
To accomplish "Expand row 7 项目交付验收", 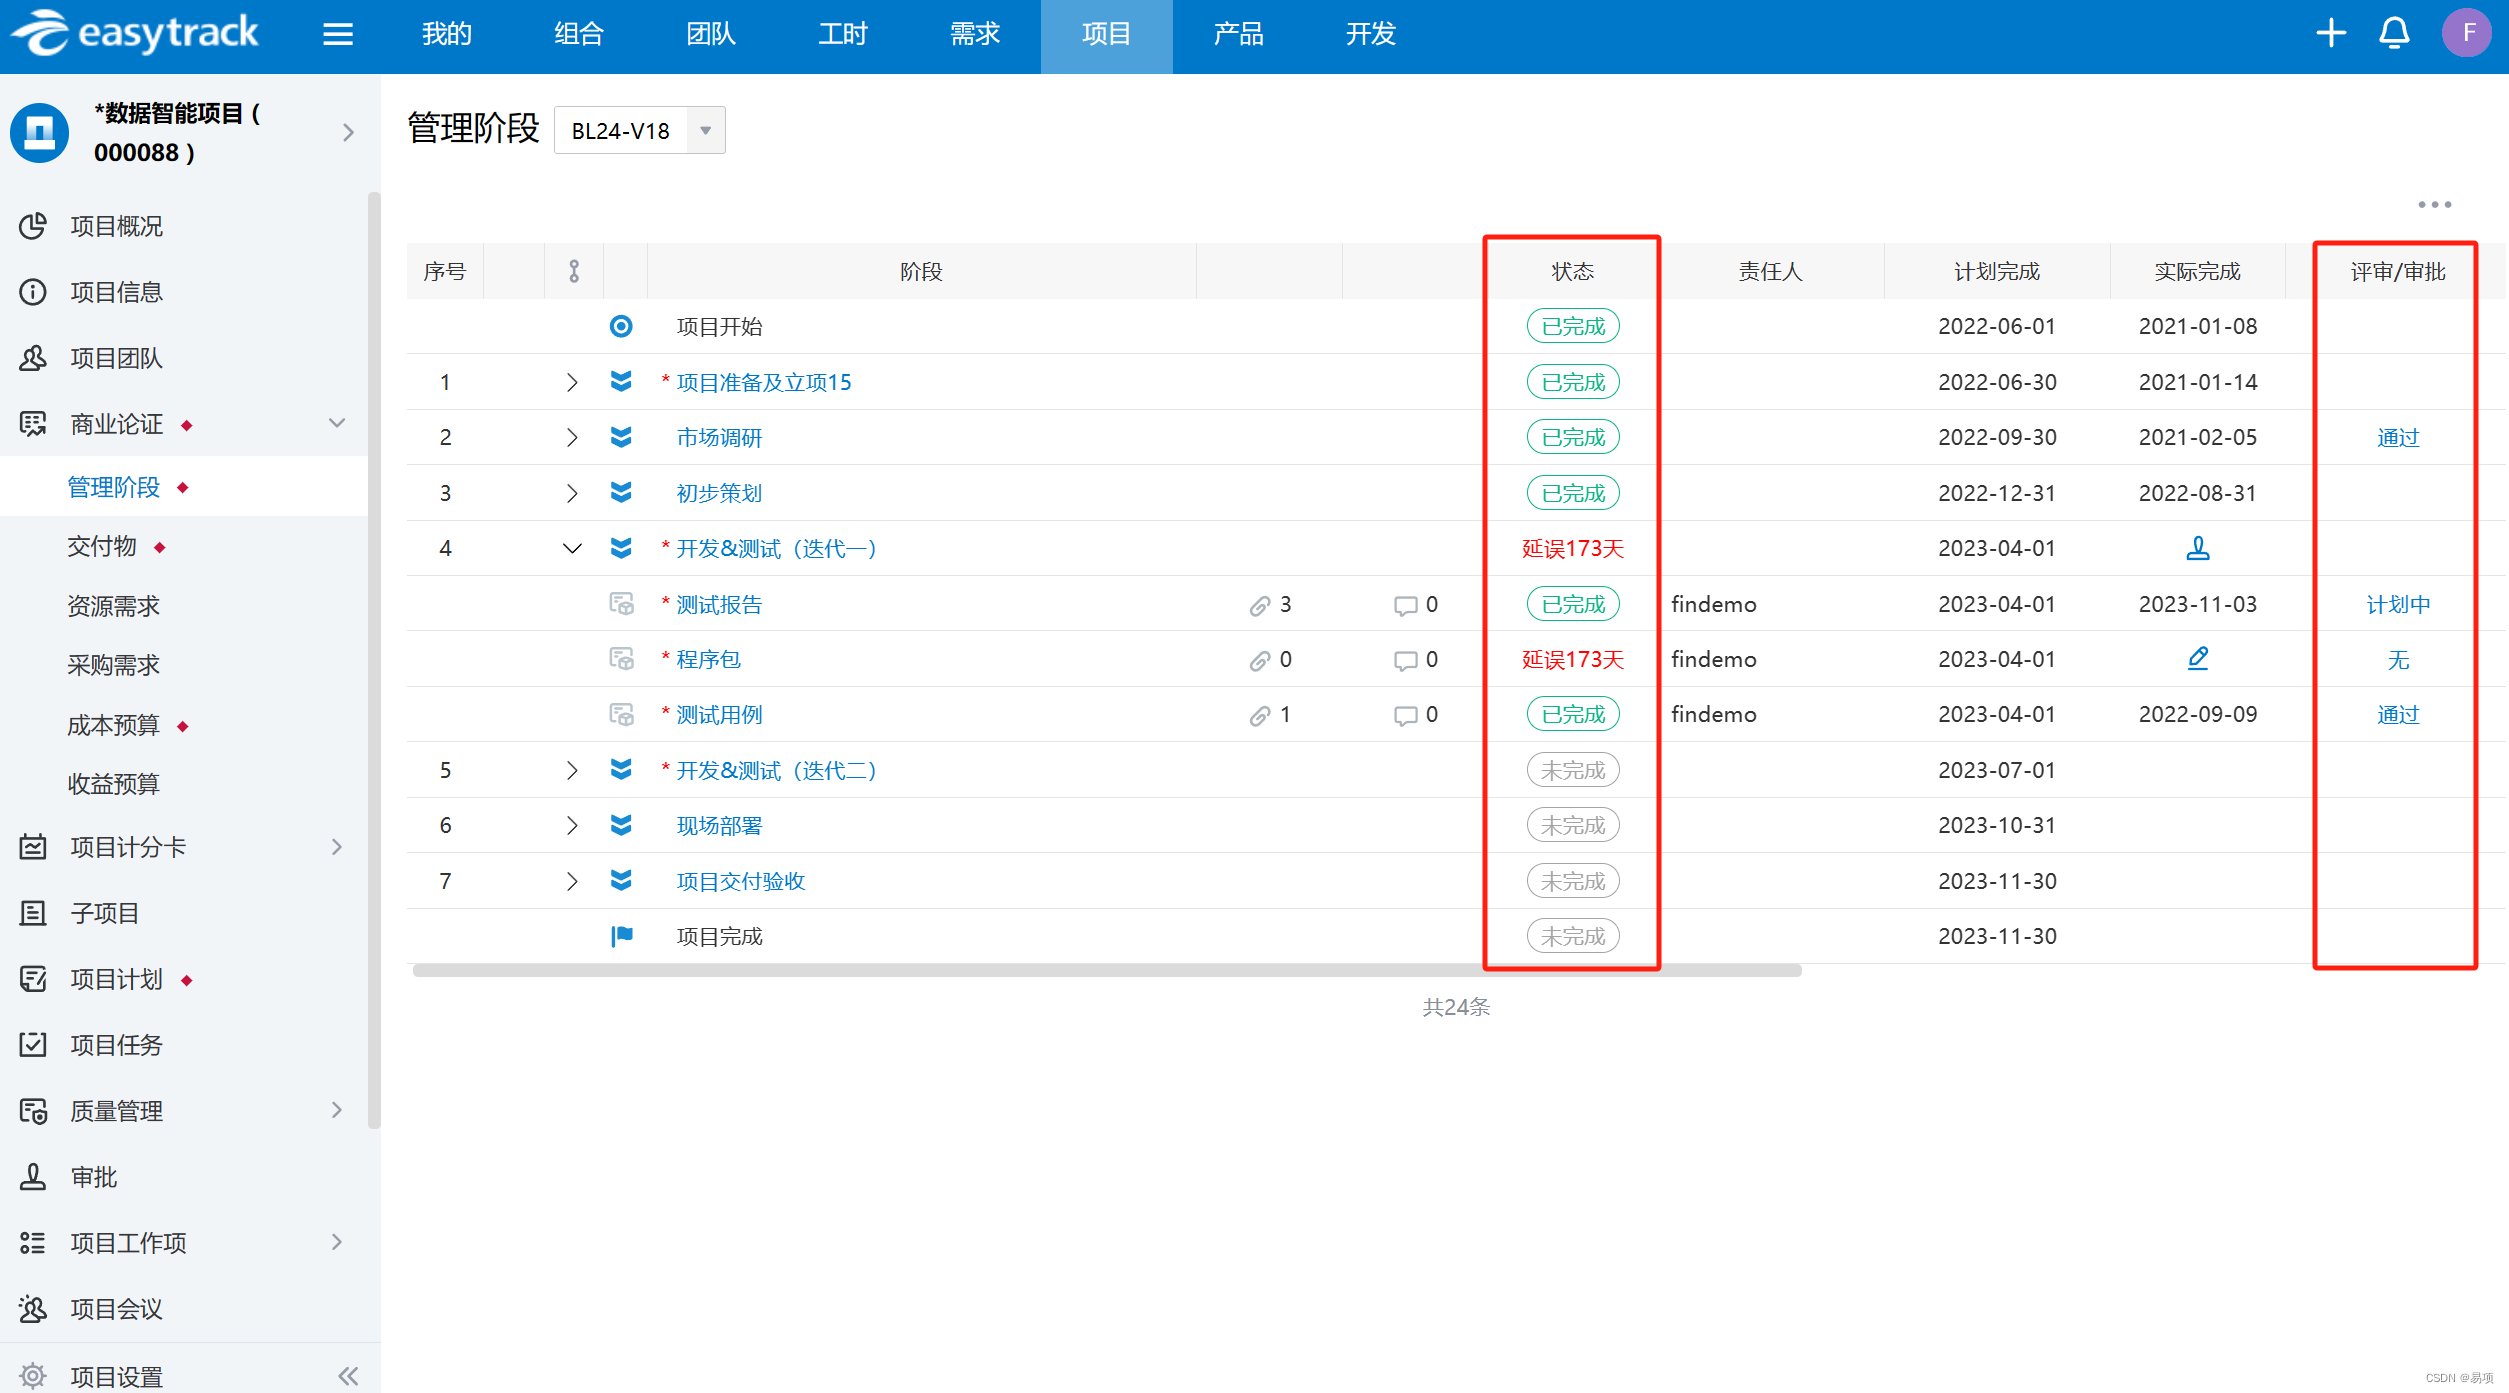I will point(572,881).
